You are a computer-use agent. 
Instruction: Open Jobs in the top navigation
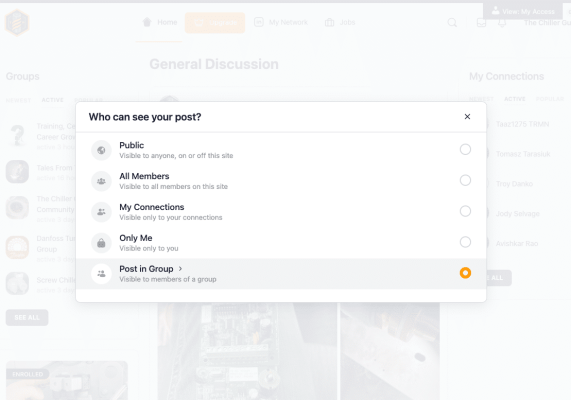pos(340,22)
